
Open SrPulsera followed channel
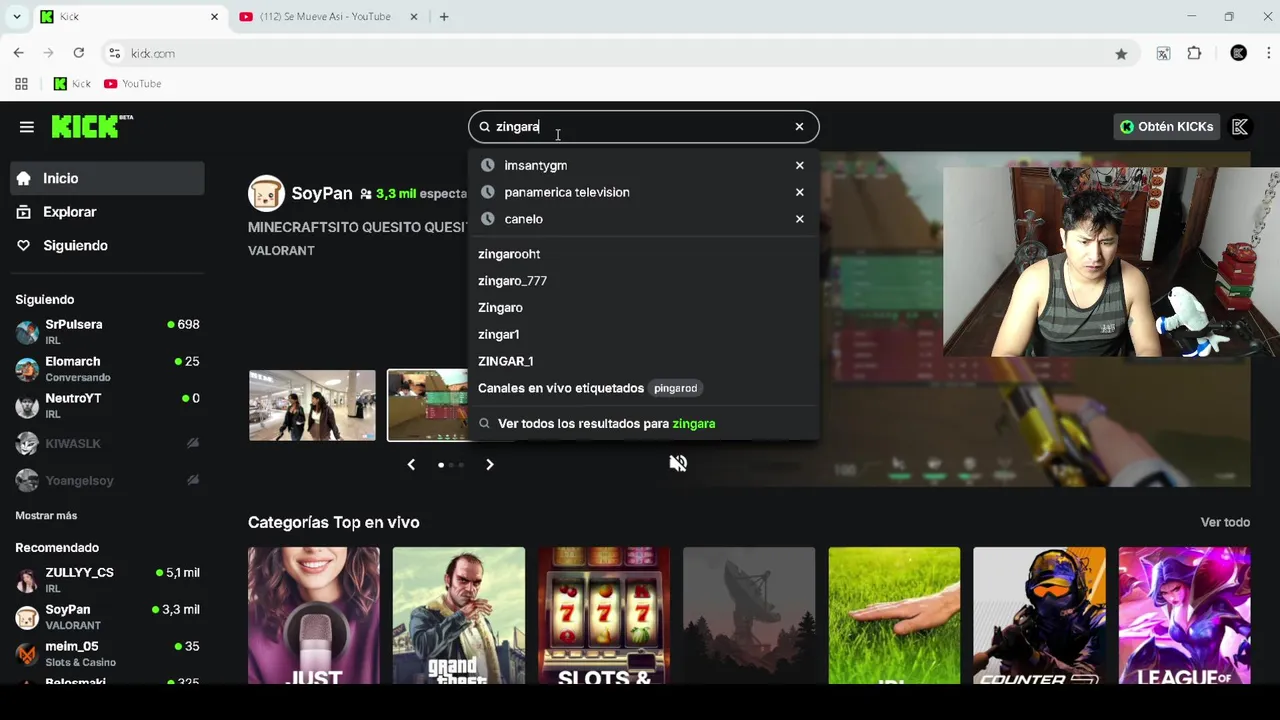pyautogui.click(x=107, y=332)
